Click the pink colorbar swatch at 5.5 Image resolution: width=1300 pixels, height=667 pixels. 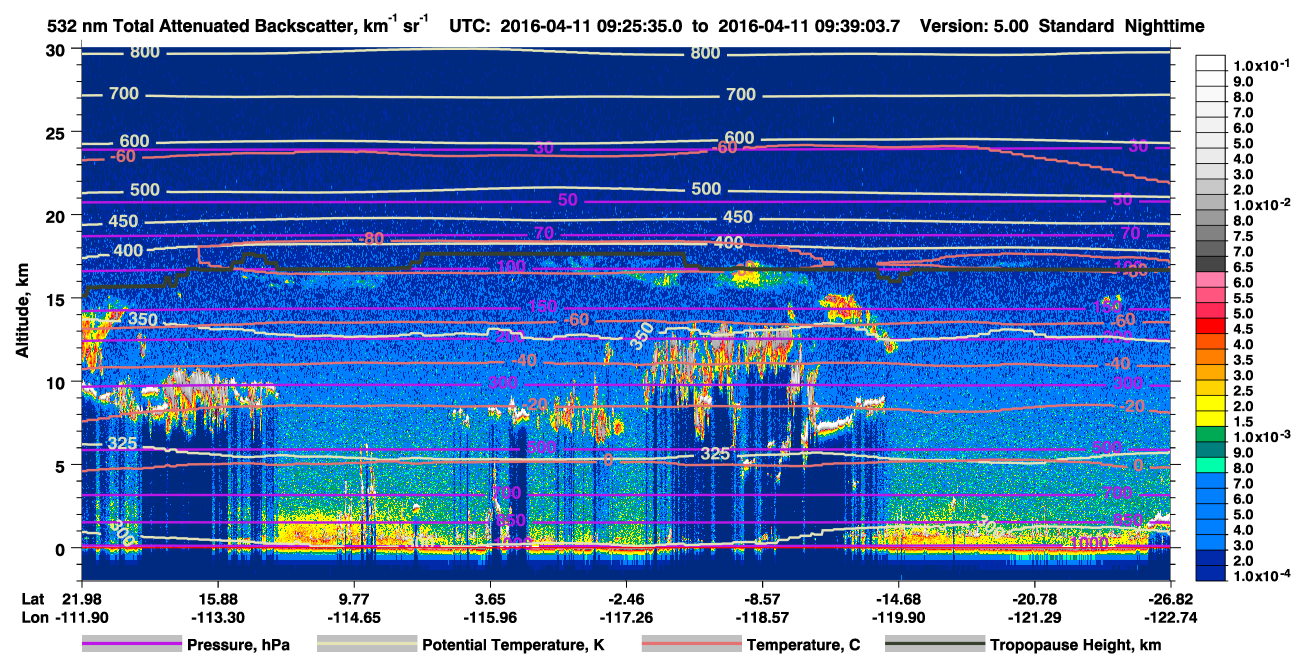click(x=1210, y=296)
